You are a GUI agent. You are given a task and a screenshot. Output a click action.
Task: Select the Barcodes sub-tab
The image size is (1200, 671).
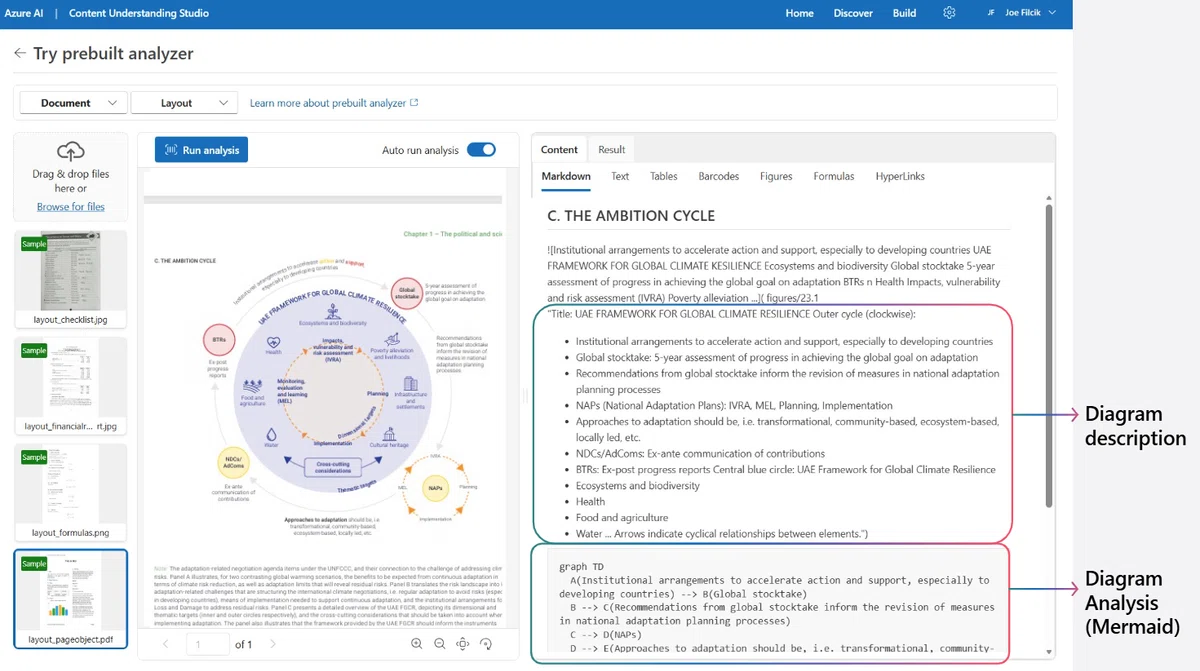pos(718,176)
